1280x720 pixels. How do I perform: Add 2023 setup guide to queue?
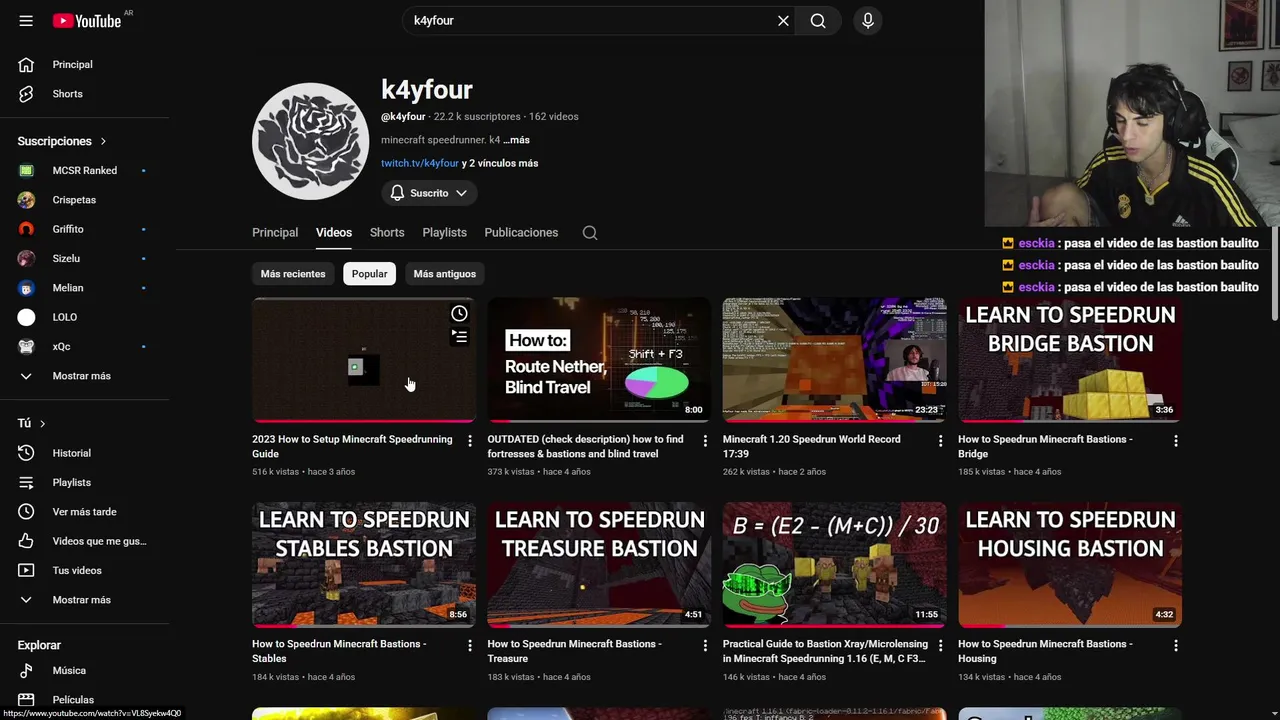tap(459, 337)
